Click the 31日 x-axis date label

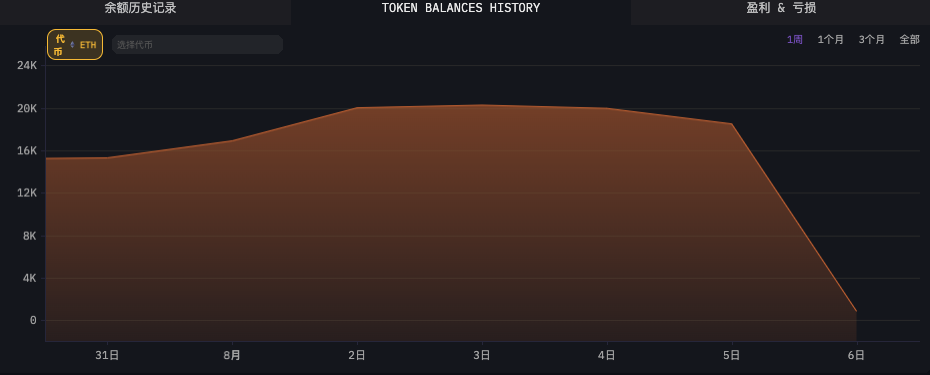point(107,355)
